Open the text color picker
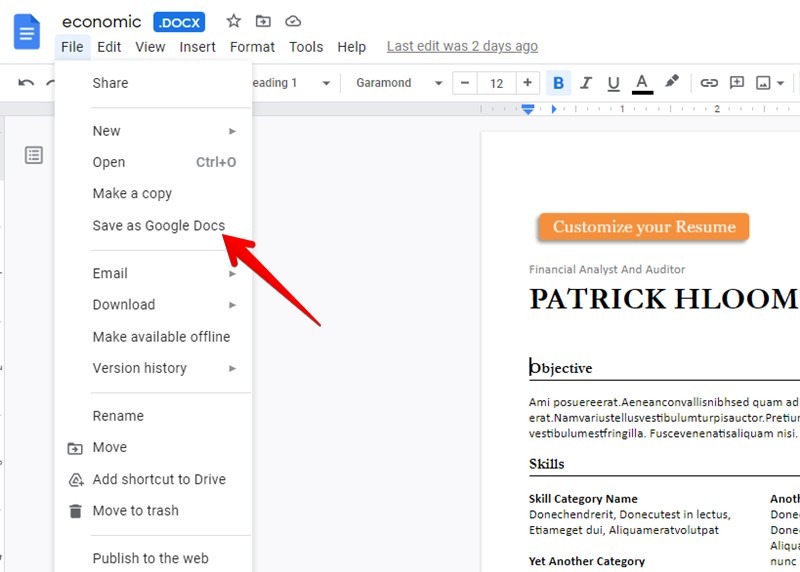 (642, 84)
